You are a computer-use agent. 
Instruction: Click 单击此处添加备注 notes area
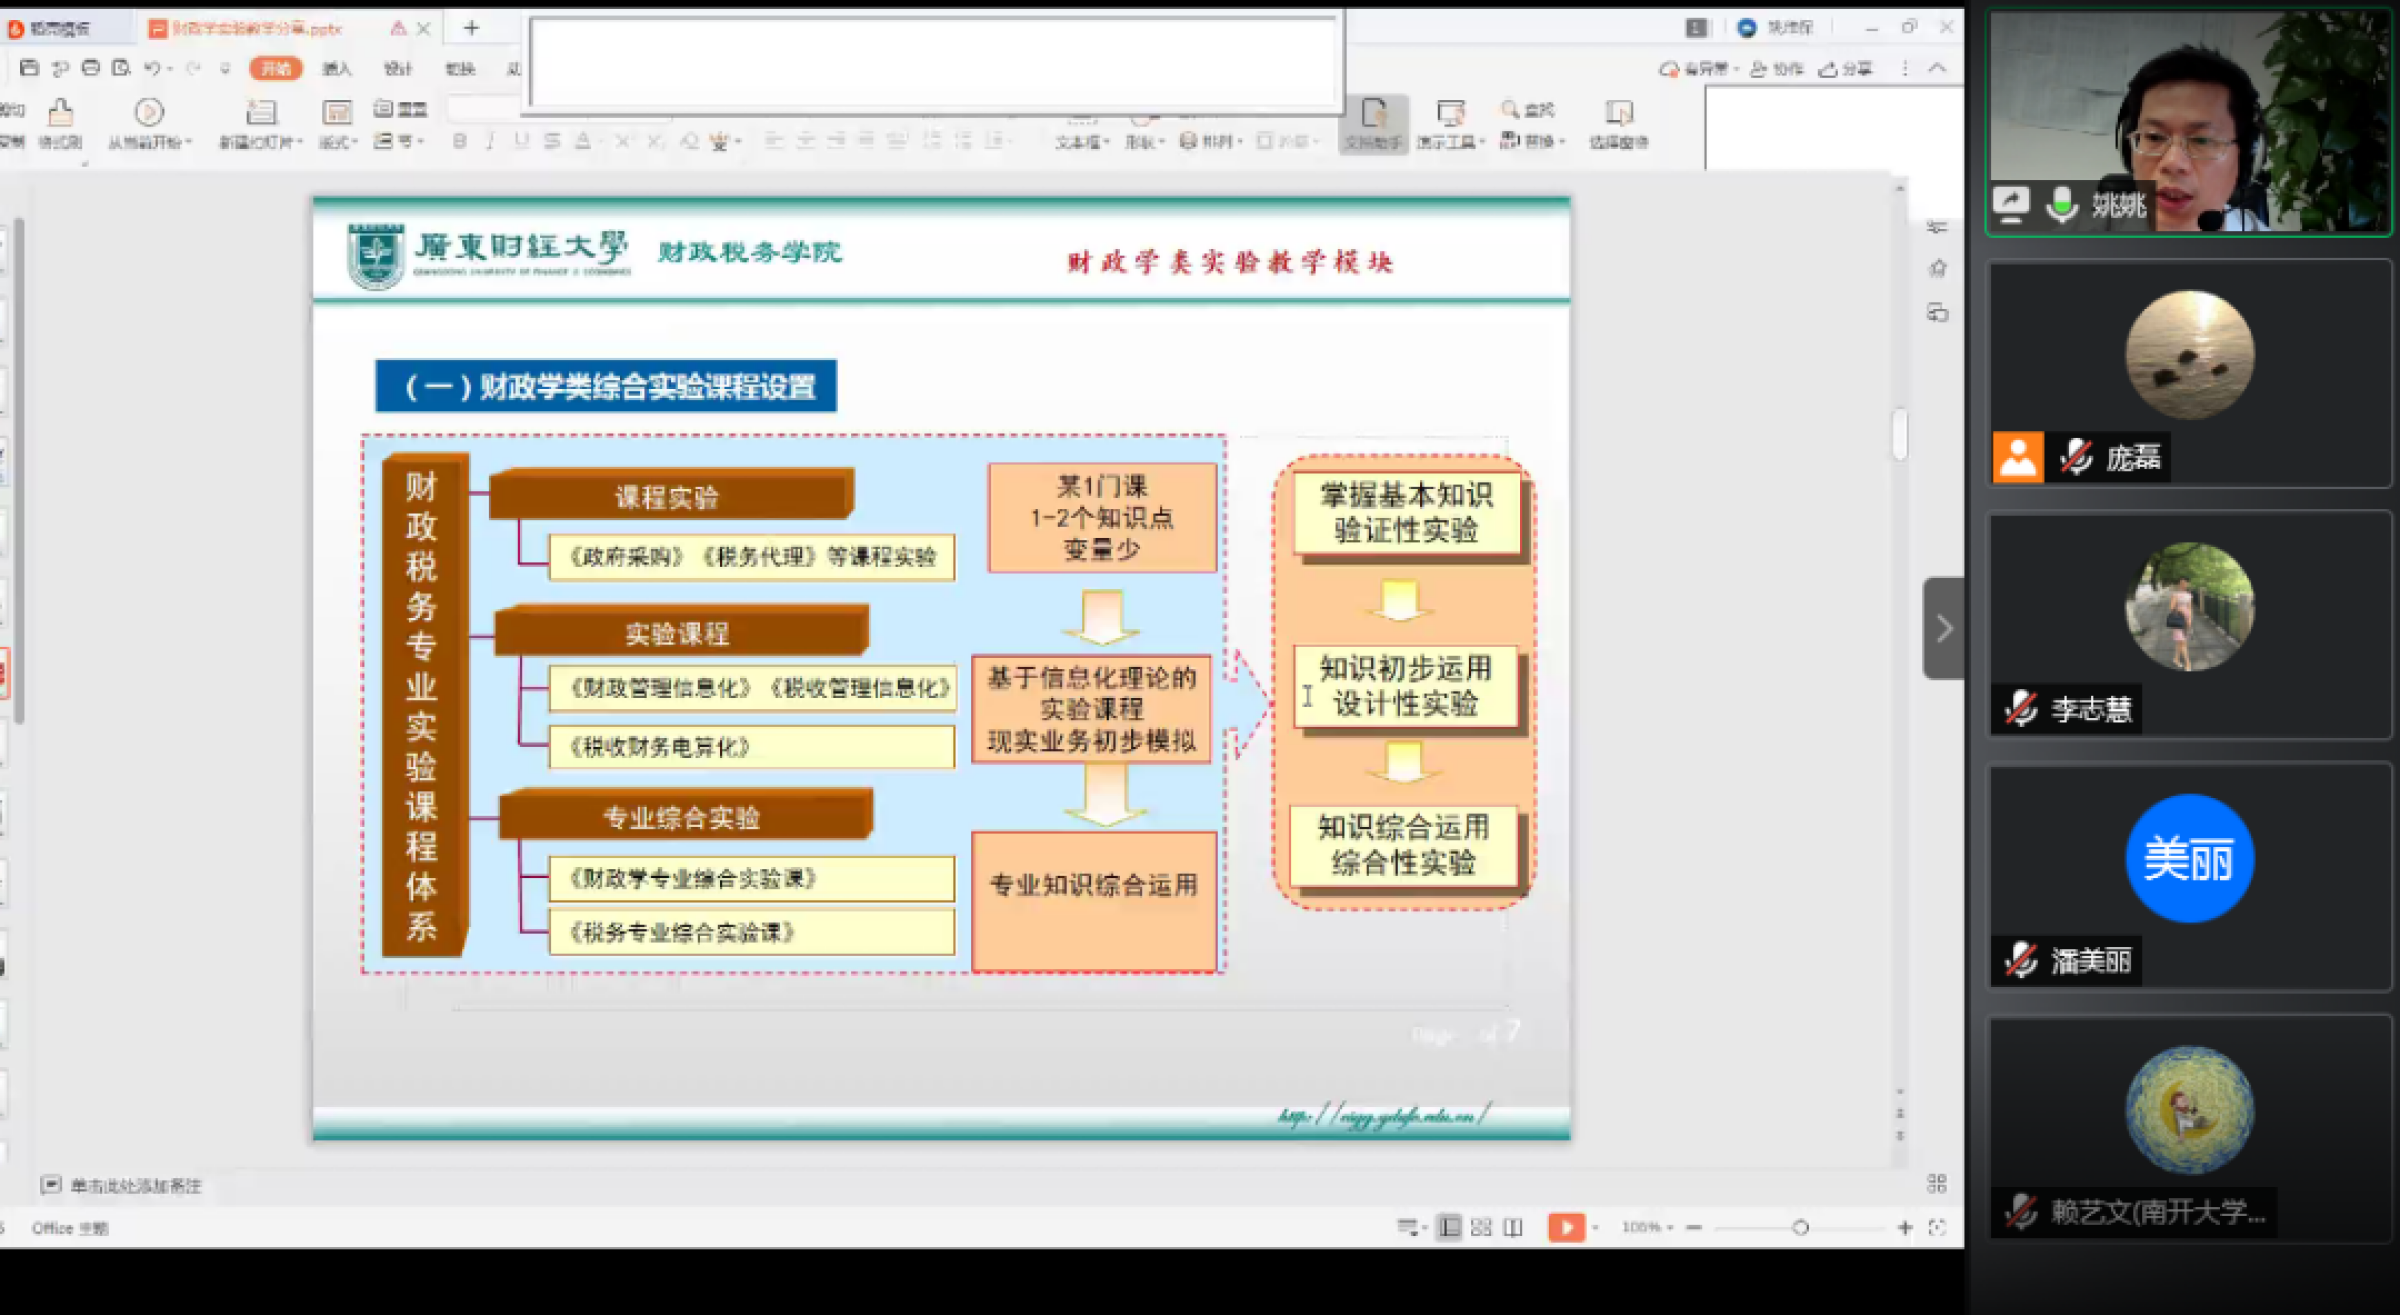click(x=135, y=1186)
